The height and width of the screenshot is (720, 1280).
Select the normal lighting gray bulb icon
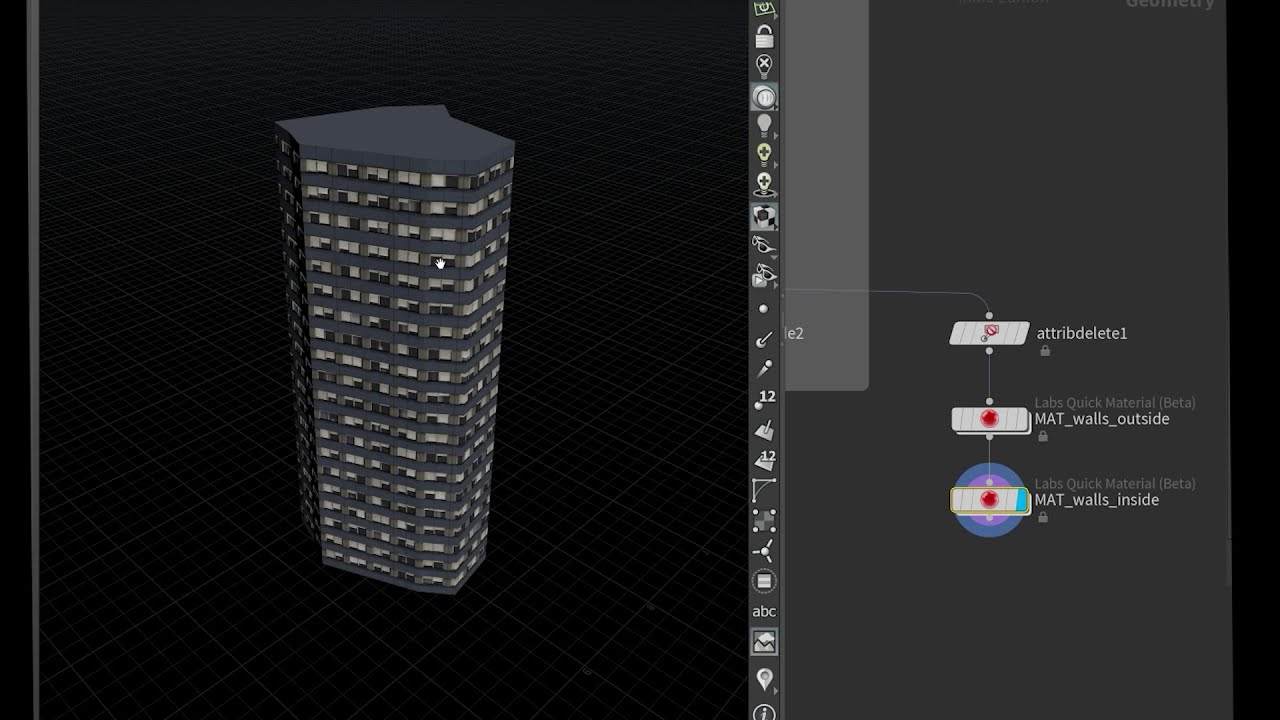[x=764, y=126]
